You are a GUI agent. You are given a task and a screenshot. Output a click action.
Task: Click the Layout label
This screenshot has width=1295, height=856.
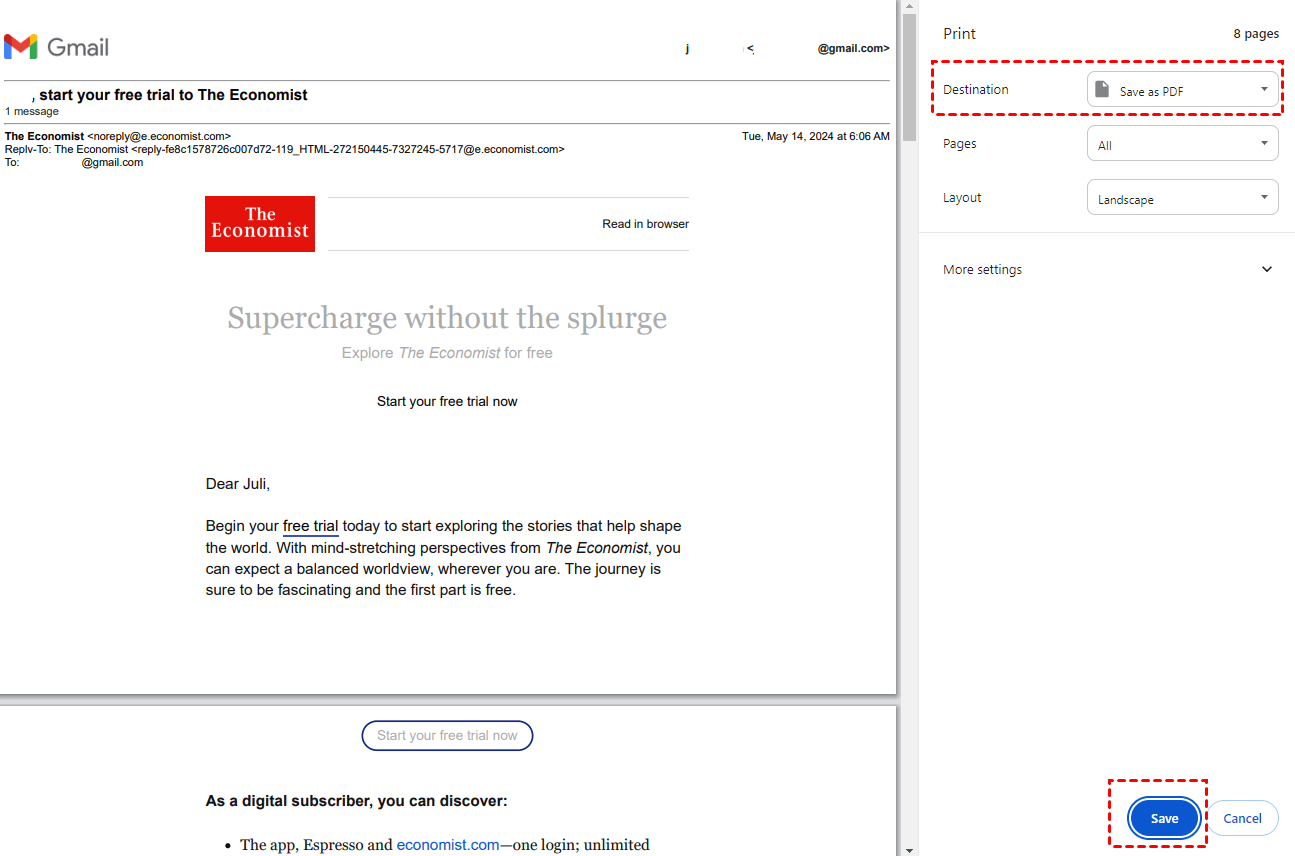click(x=962, y=198)
